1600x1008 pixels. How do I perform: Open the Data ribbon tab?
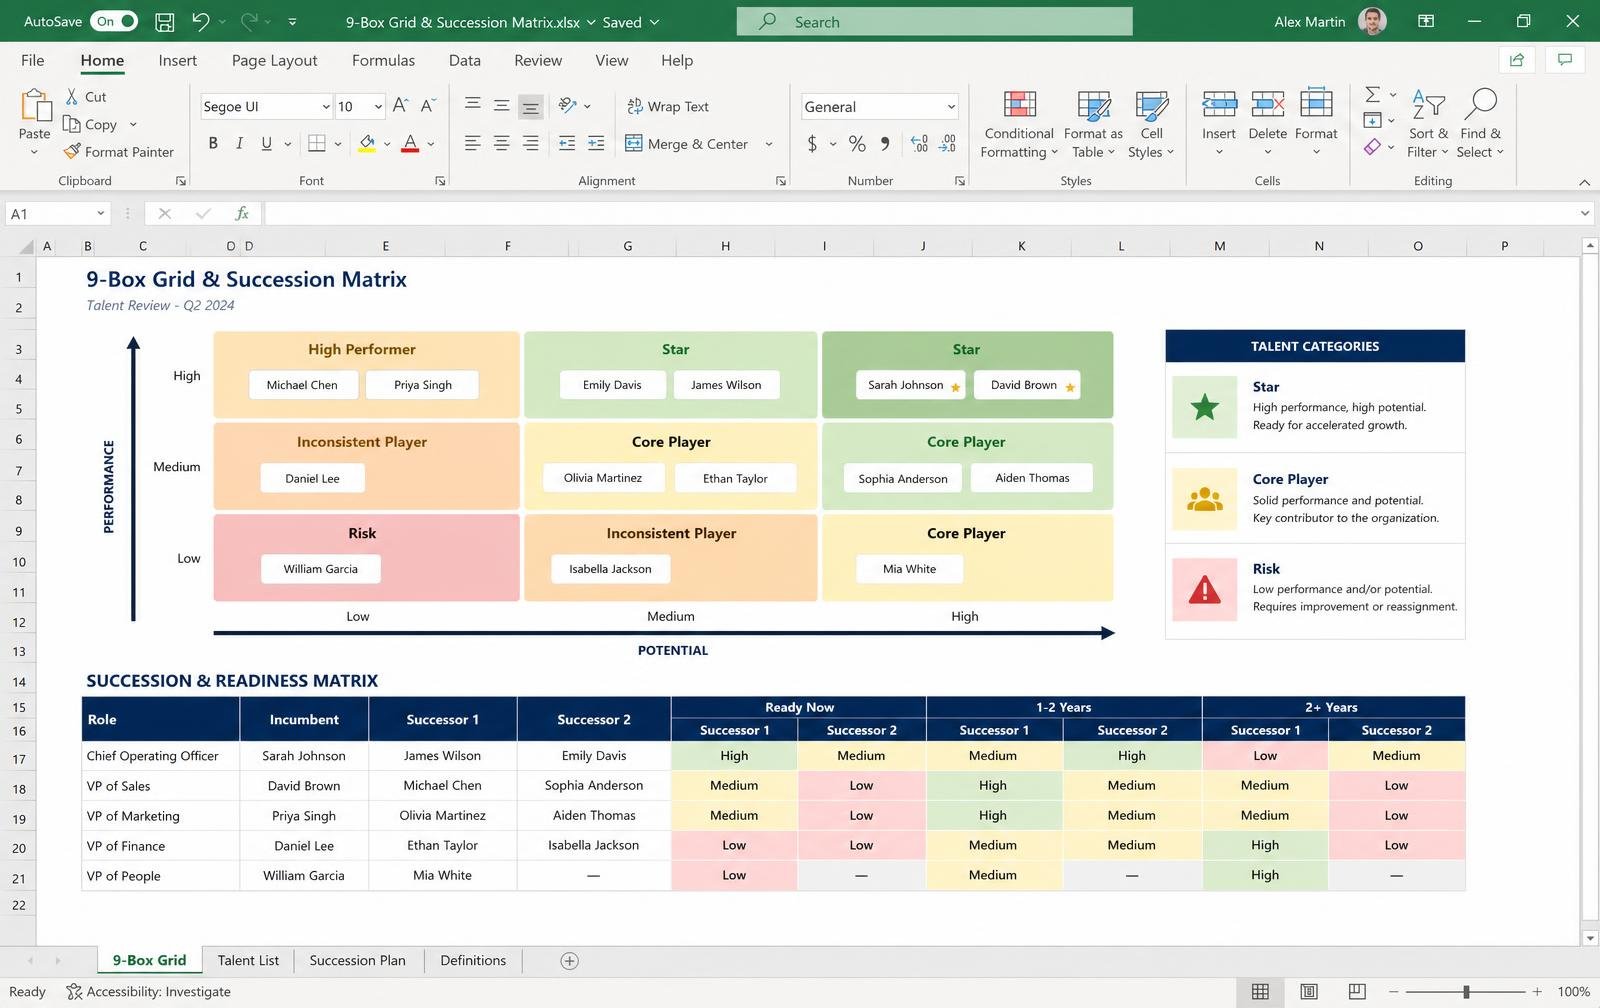point(464,60)
